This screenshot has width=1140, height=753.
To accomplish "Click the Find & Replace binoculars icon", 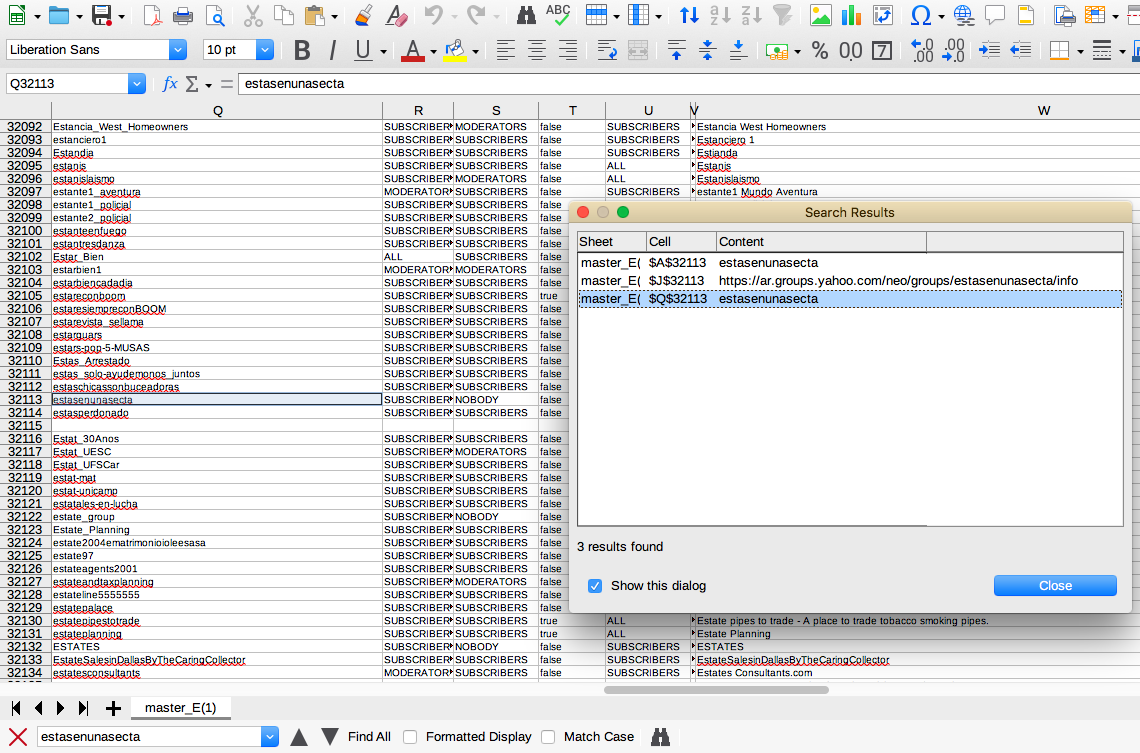I will [526, 15].
